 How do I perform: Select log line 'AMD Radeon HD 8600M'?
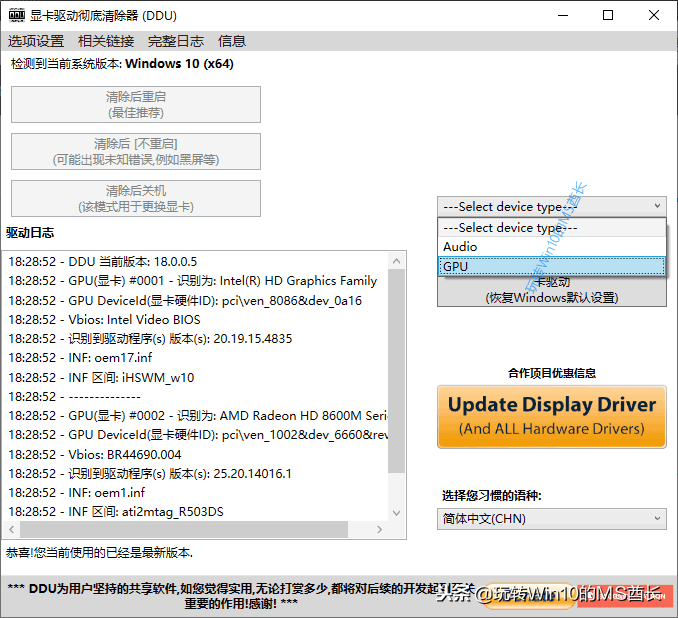click(x=198, y=416)
